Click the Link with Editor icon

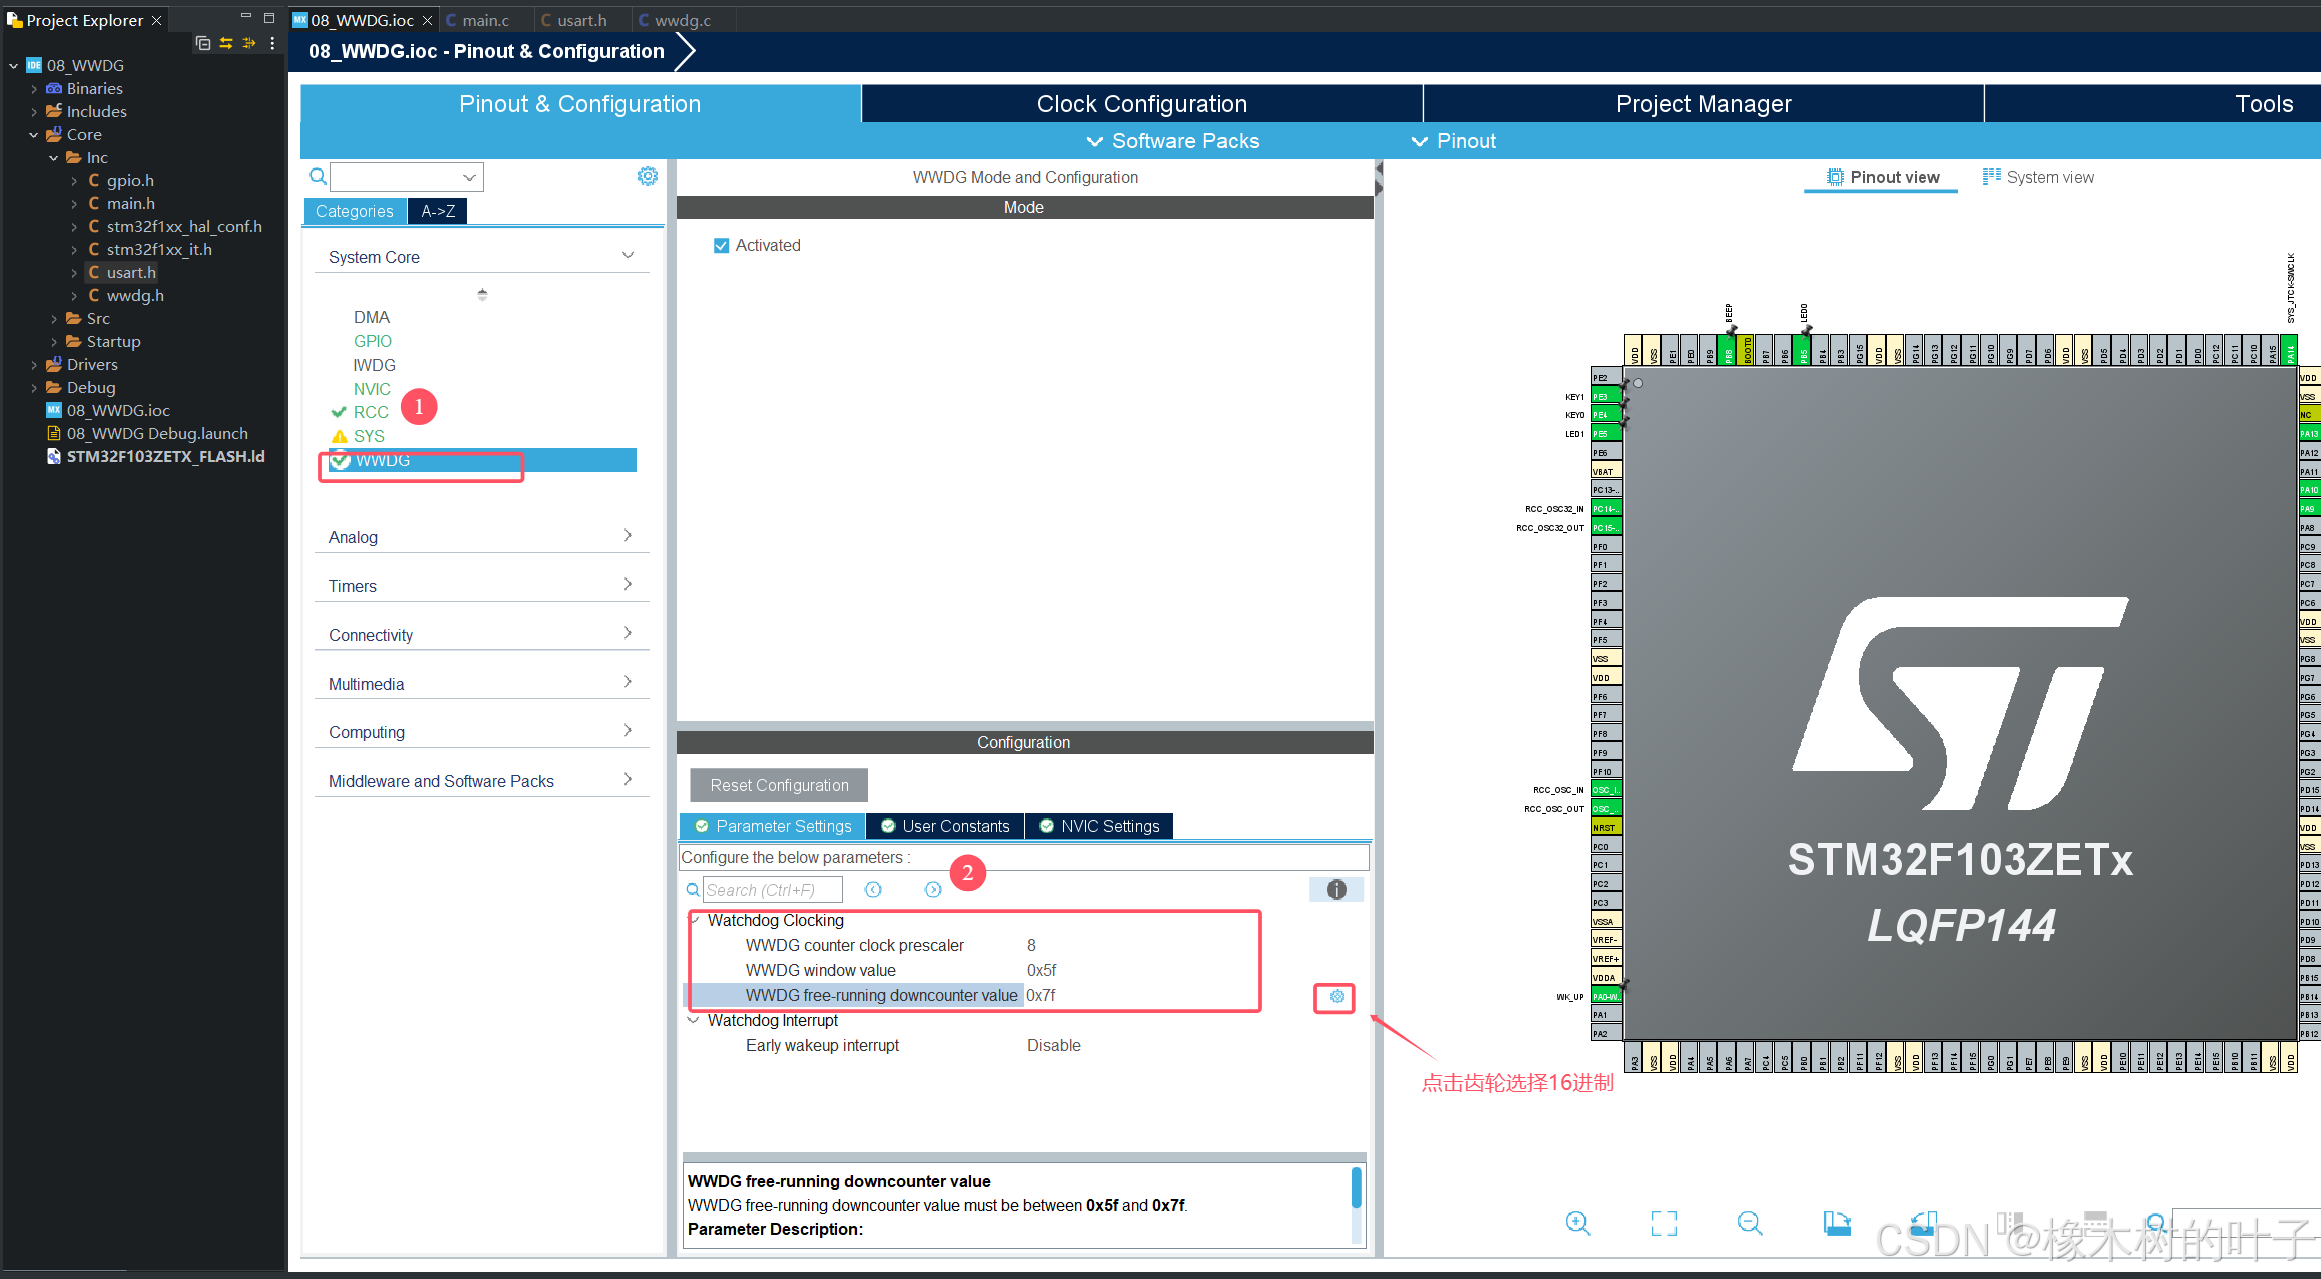pos(226,43)
